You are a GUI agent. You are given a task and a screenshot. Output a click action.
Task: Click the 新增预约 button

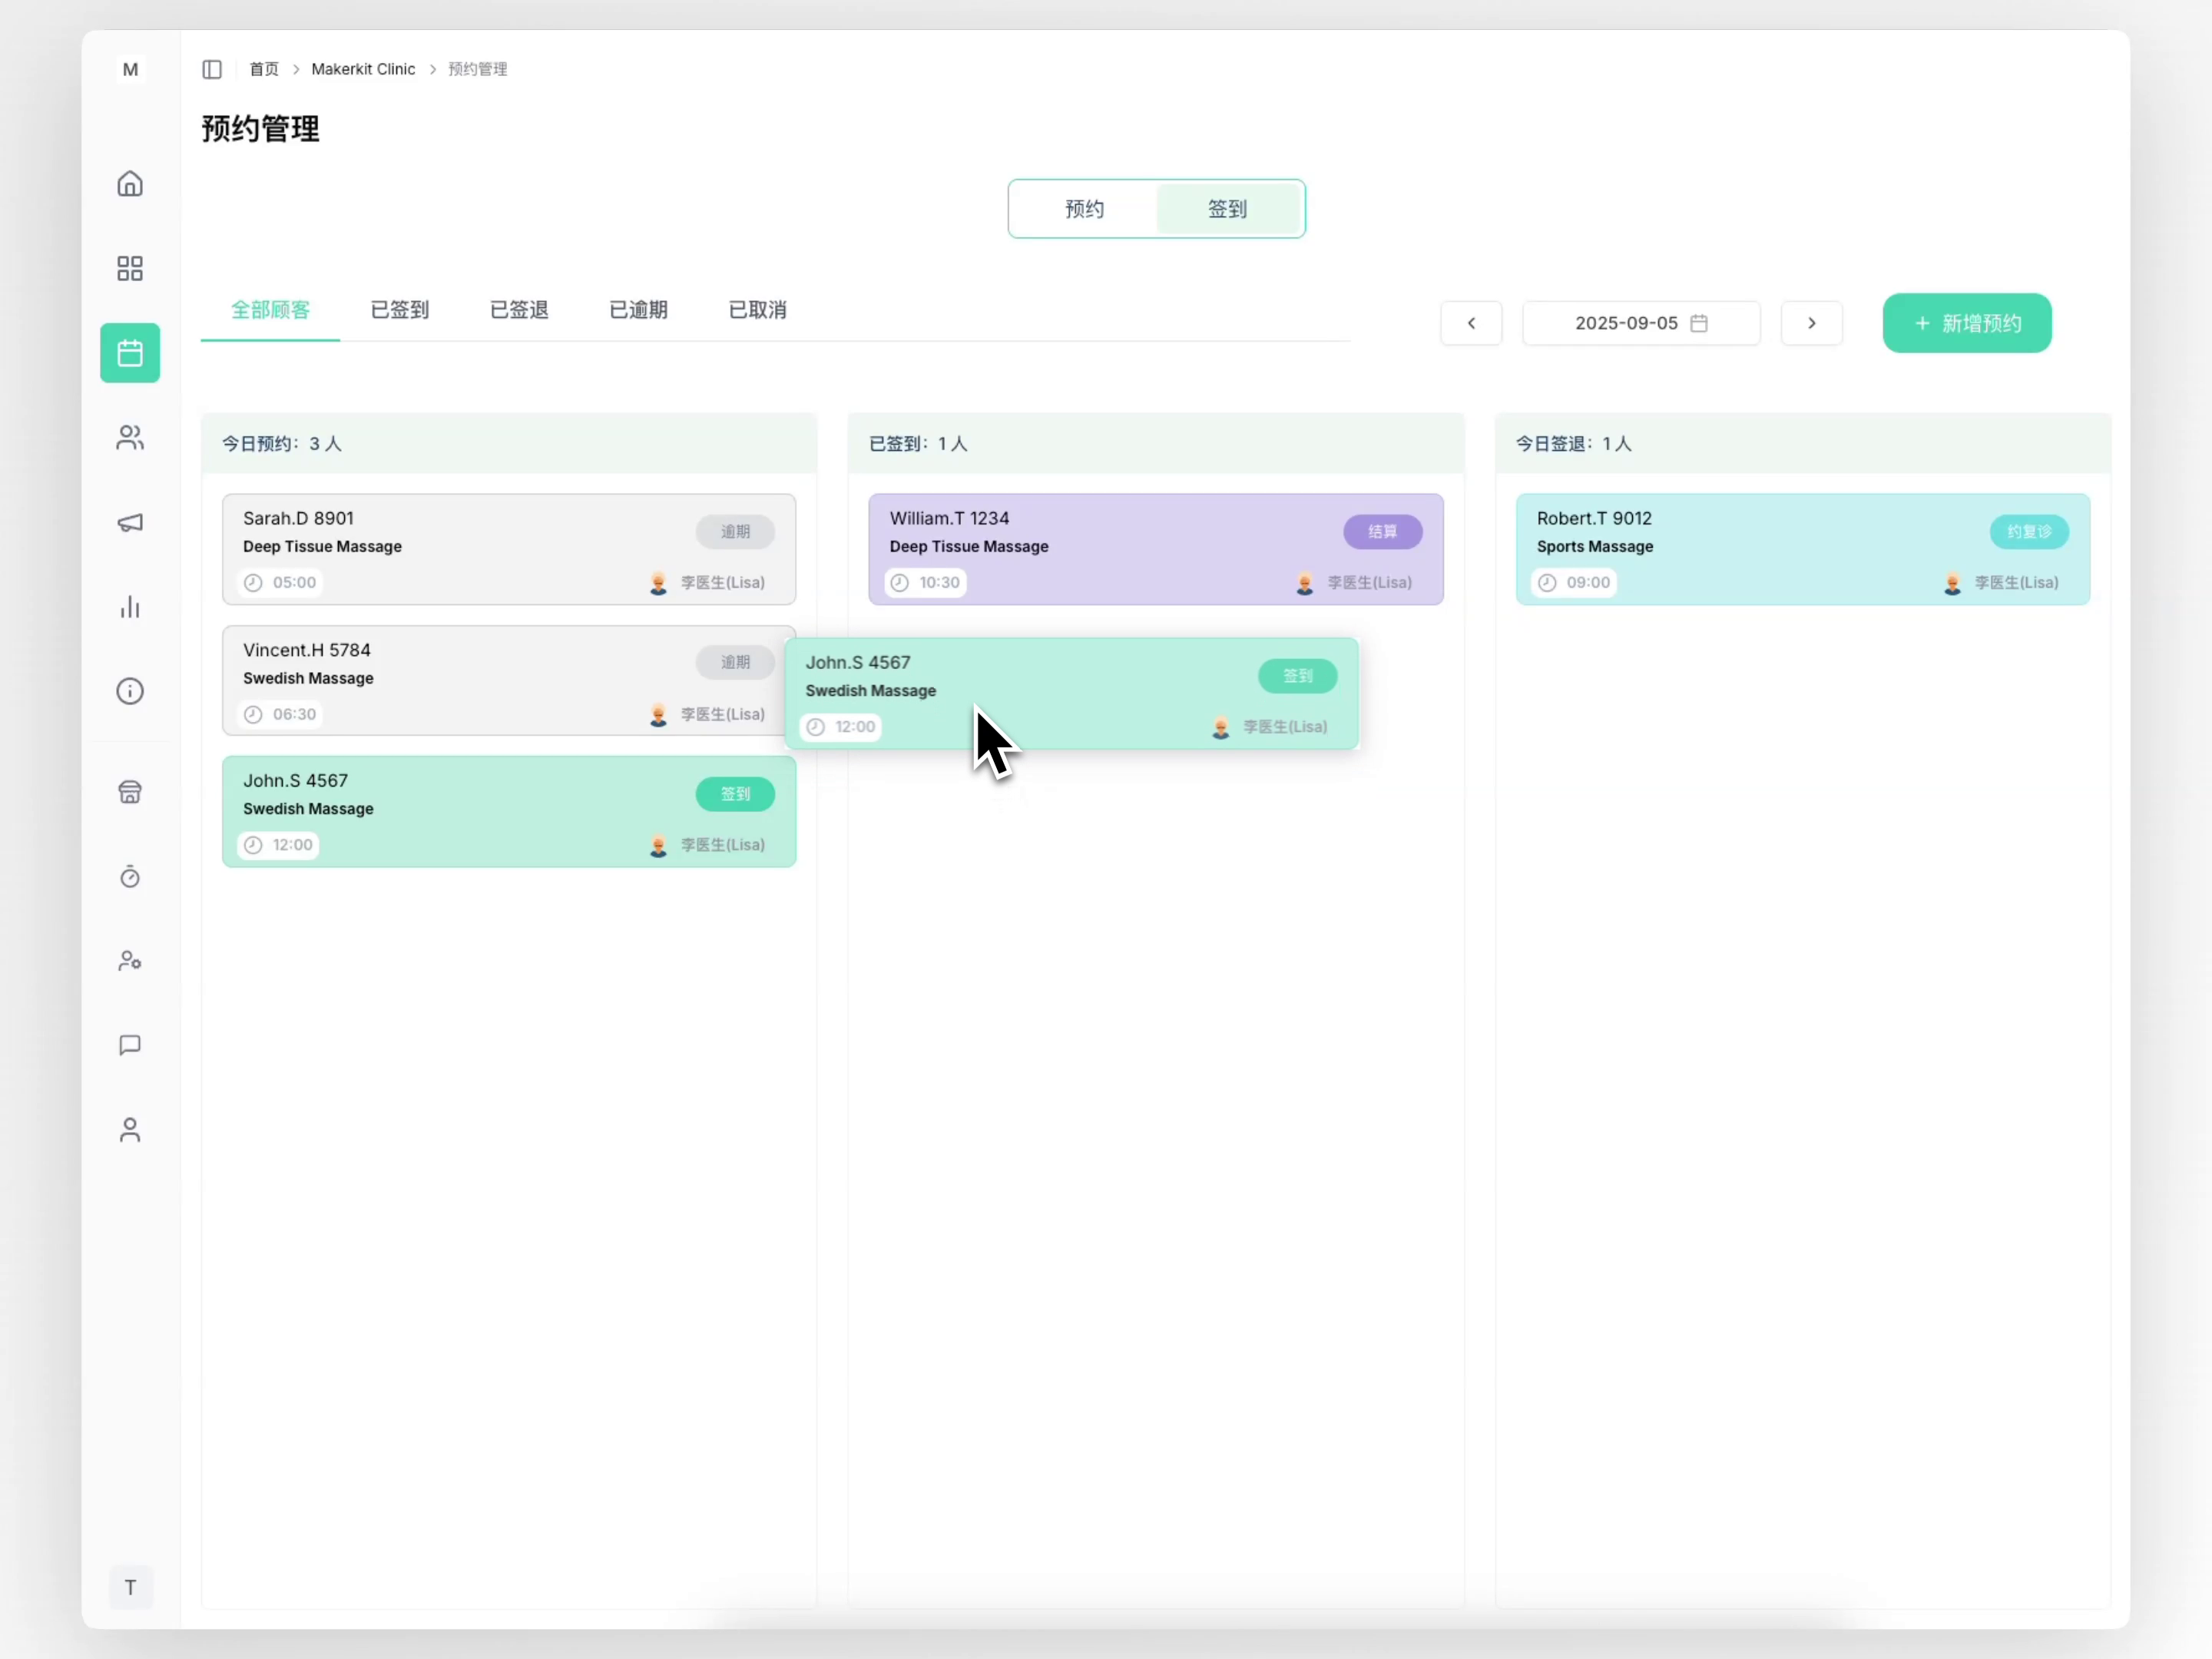coord(1966,323)
